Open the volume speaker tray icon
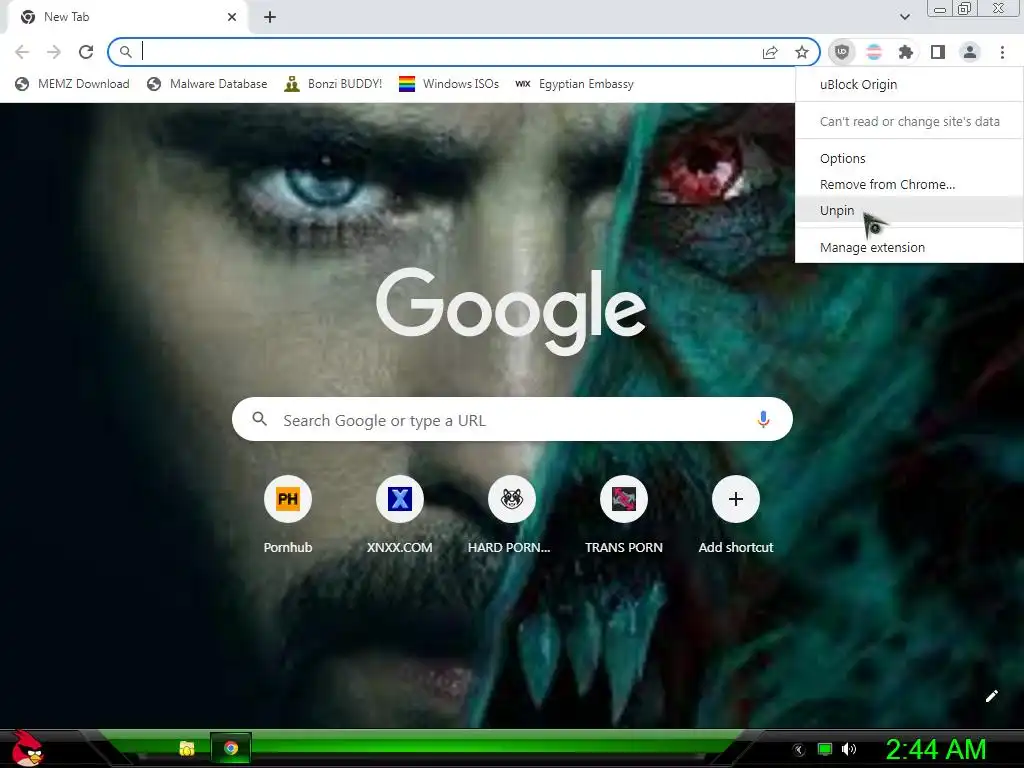Viewport: 1024px width, 768px height. point(849,749)
